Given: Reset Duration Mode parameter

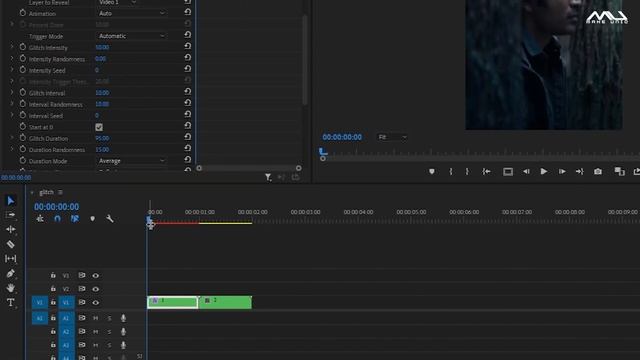Looking at the screenshot, I should [188, 160].
